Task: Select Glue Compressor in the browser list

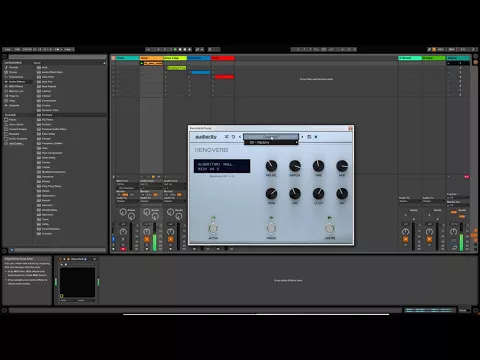Action: pyautogui.click(x=49, y=153)
